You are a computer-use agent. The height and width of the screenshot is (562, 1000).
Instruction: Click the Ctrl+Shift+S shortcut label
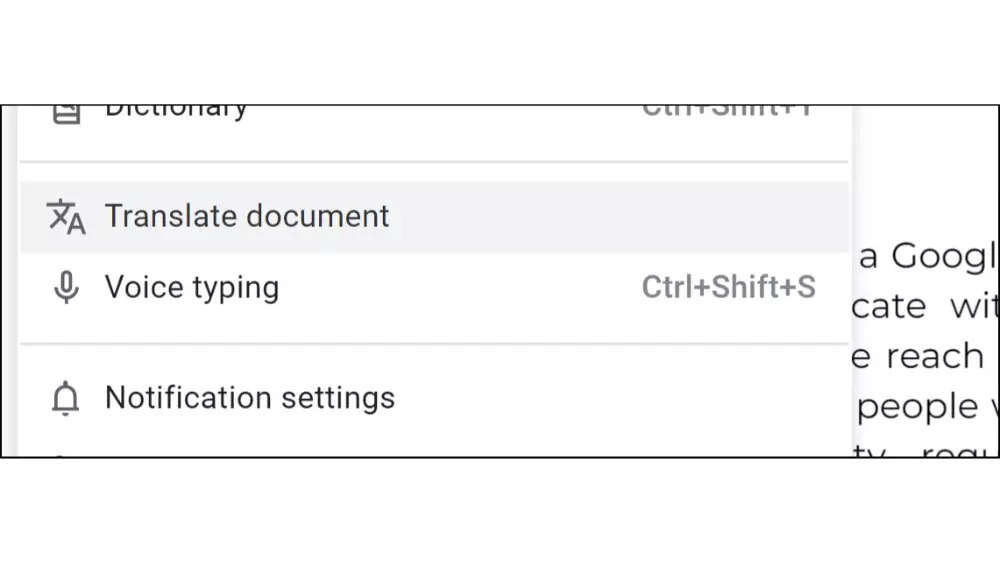(728, 287)
